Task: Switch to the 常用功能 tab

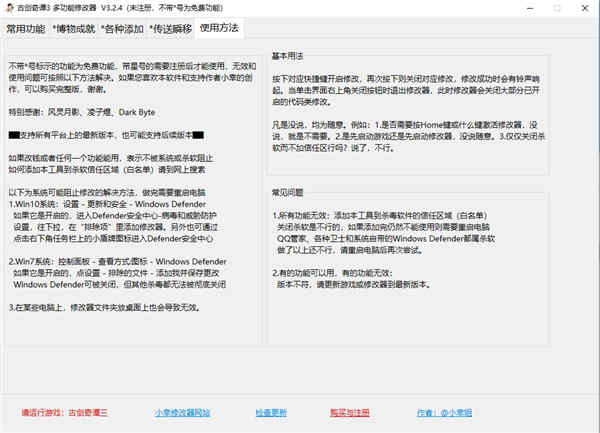Action: tap(26, 29)
